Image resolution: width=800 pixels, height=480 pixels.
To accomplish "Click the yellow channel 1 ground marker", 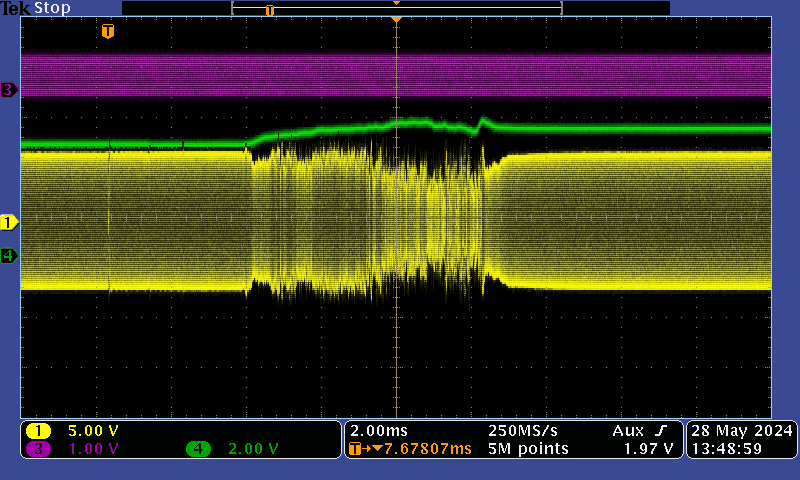I will [9, 221].
